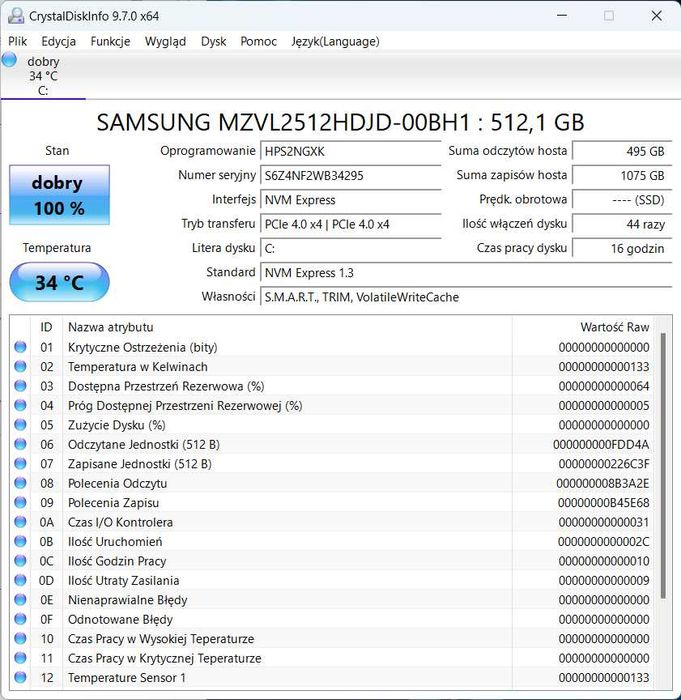Image resolution: width=681 pixels, height=700 pixels.
Task: Click status icon for Temperature Sensor 1 row
Action: [20, 677]
